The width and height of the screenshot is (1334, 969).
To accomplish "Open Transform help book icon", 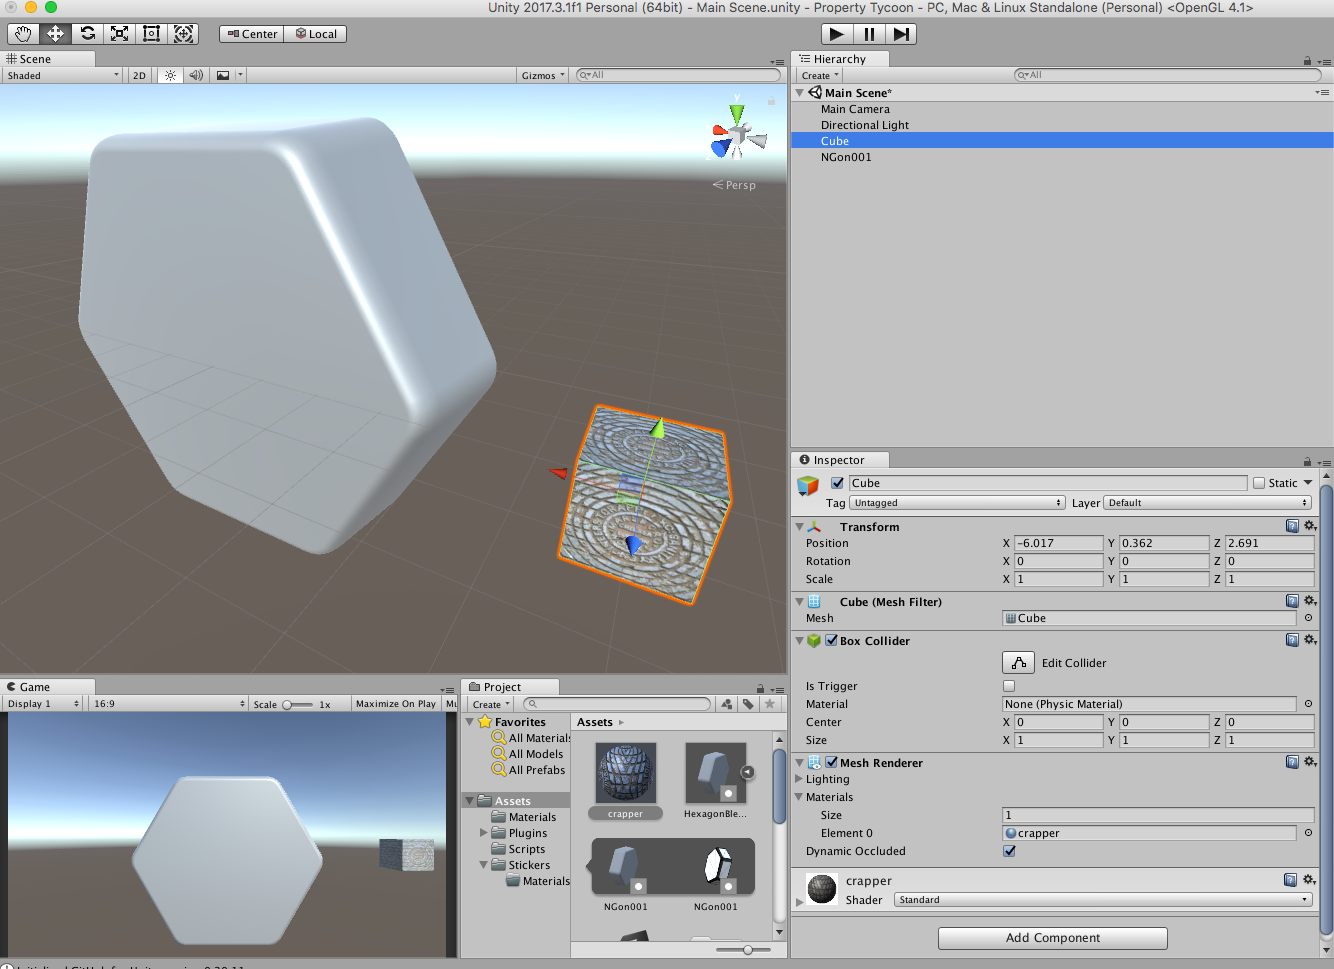I will (1292, 526).
